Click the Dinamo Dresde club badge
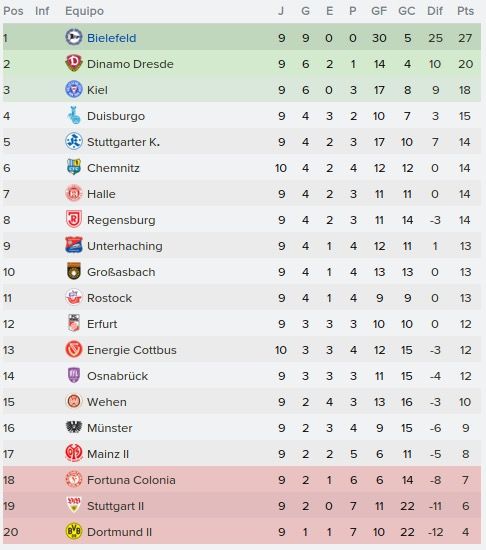This screenshot has height=550, width=486. (x=74, y=63)
